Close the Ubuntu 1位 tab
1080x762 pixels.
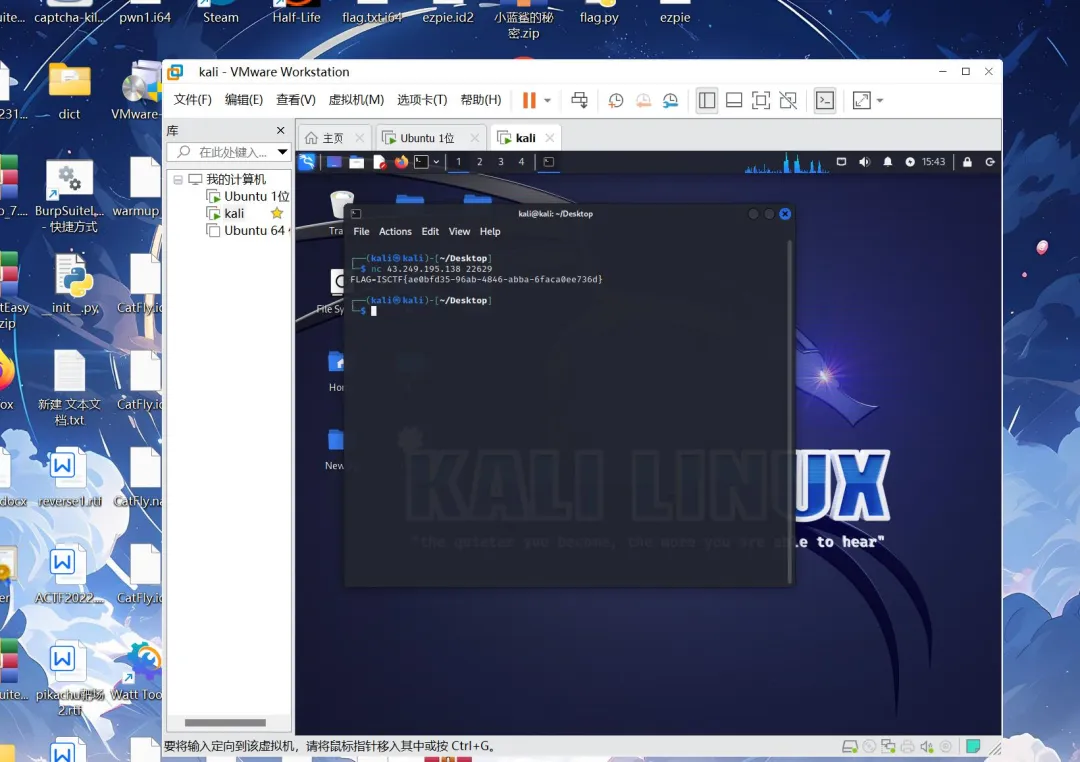click(475, 138)
